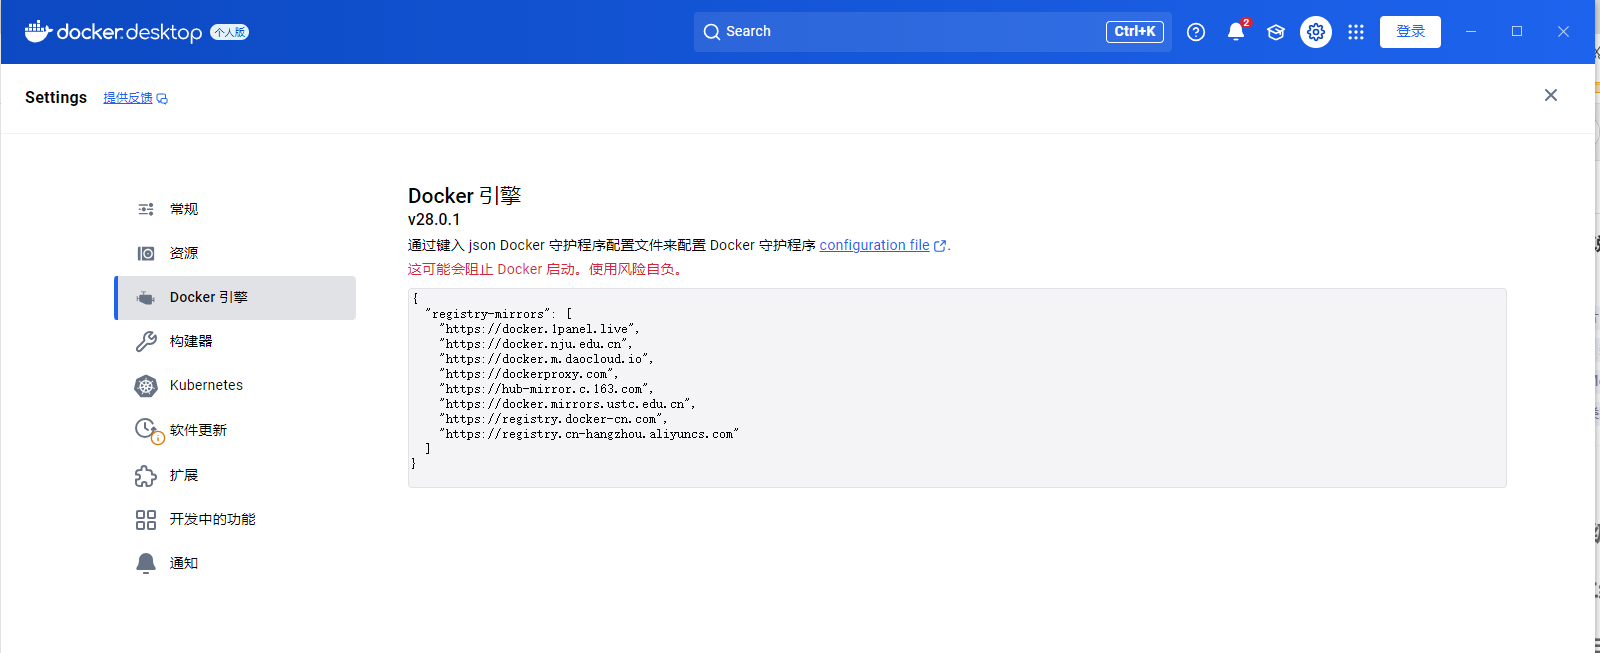Click the docker.mirrors.ustc.edu.cn mirror line
Screen dimensions: 1600x653
pos(567,404)
